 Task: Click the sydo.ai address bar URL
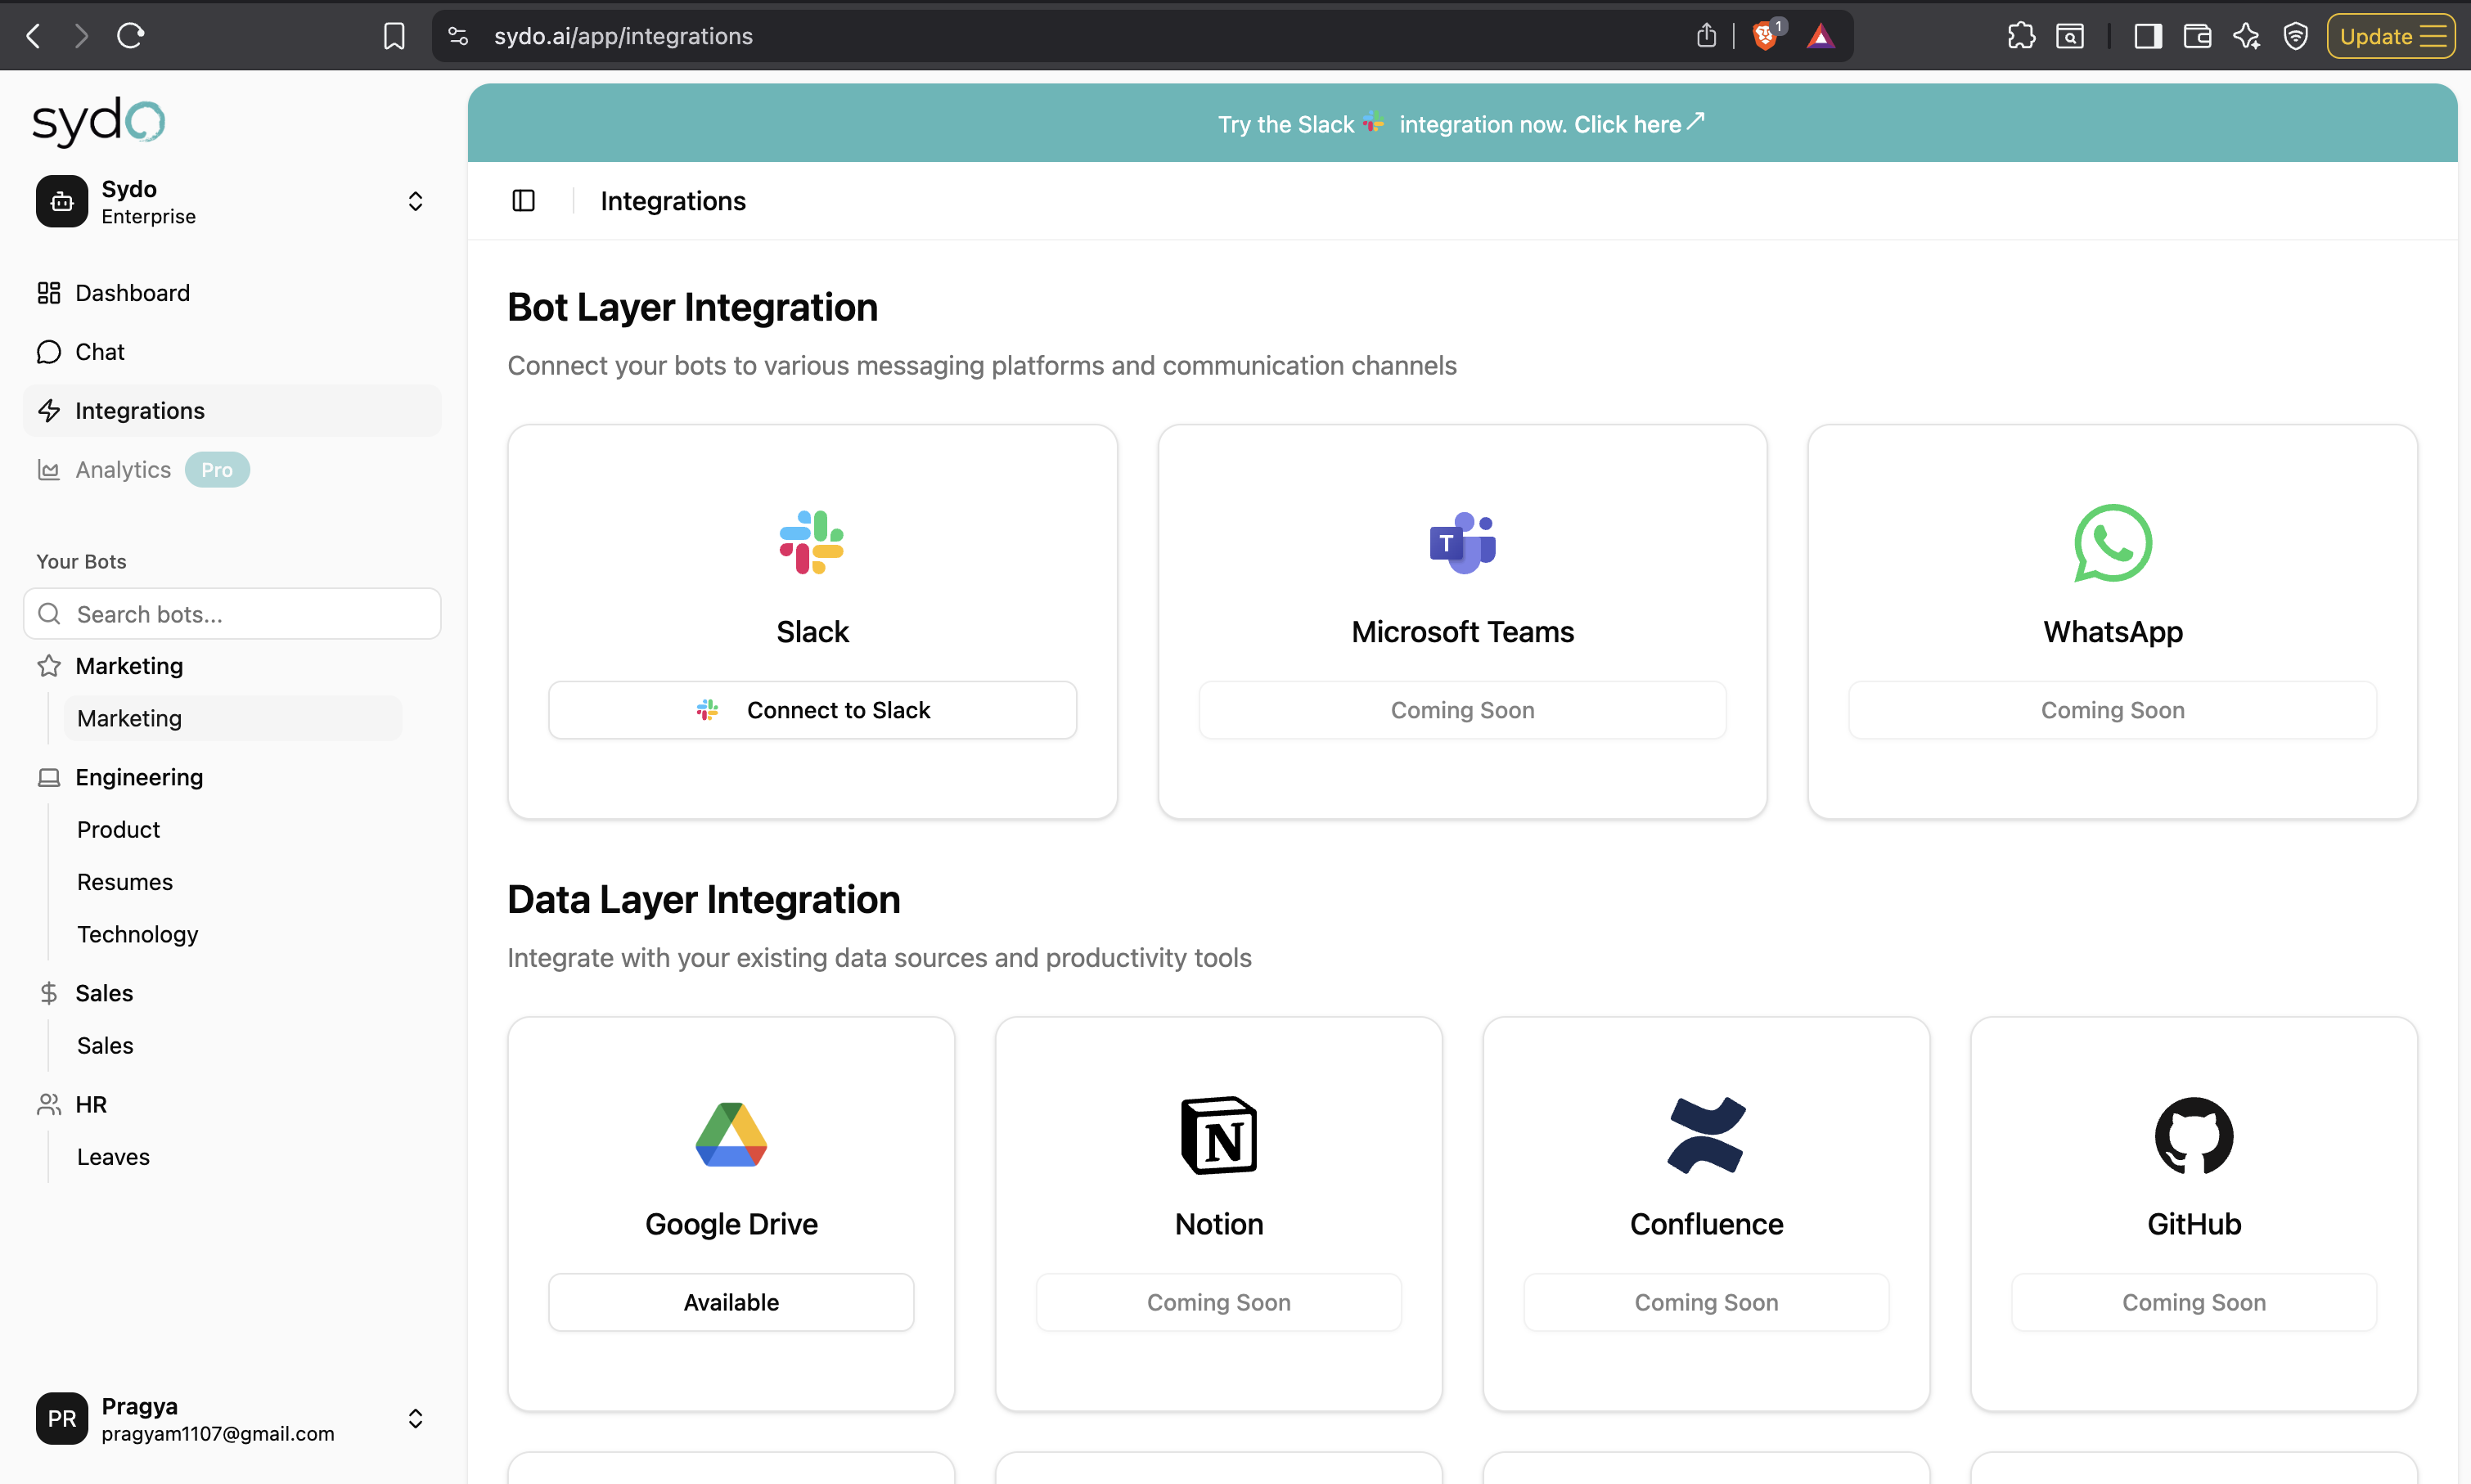[x=623, y=36]
